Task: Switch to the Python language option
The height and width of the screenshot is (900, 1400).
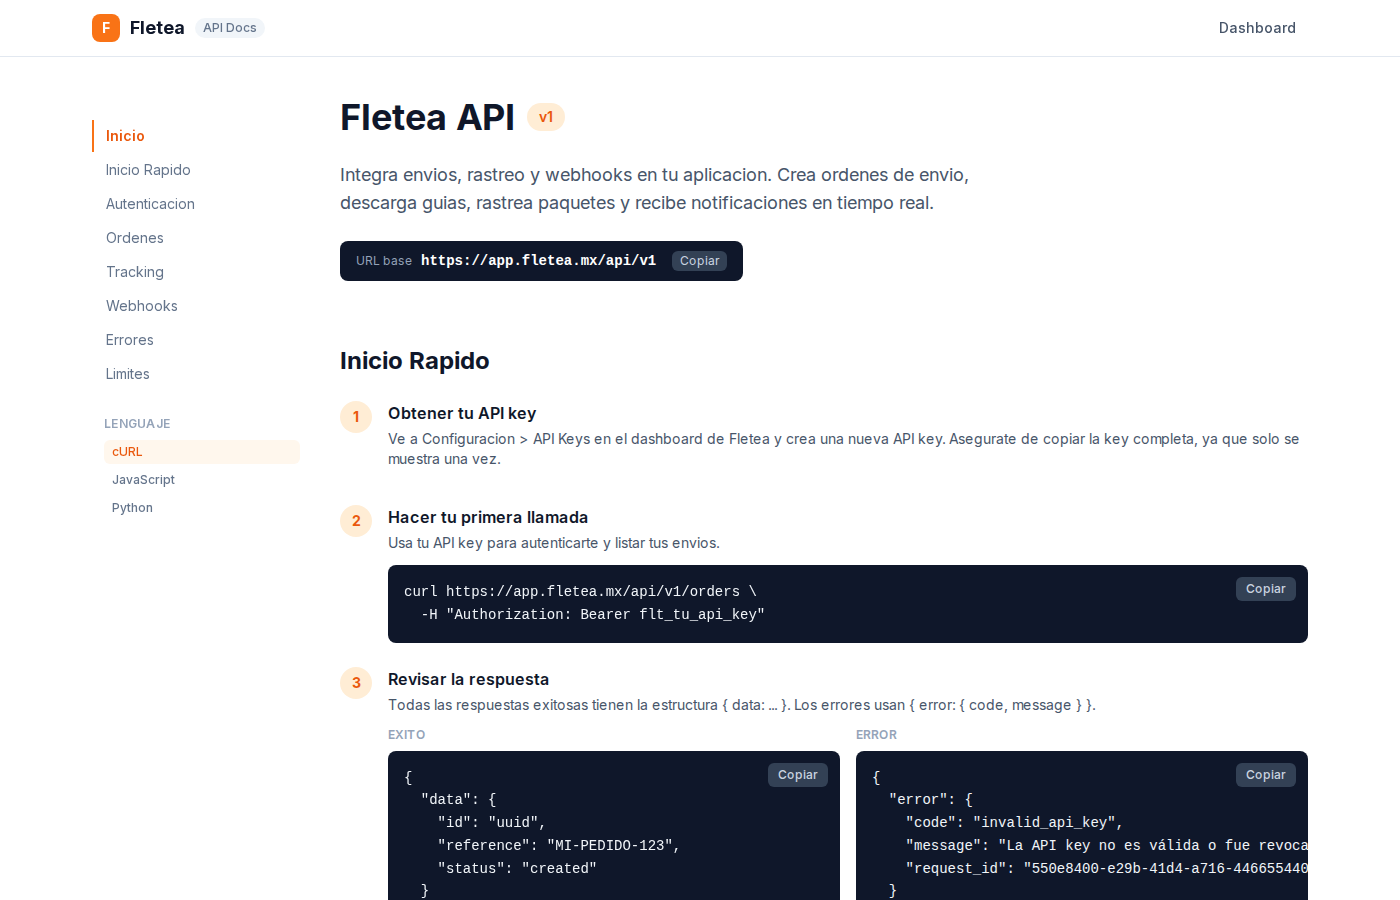Action: pos(132,507)
